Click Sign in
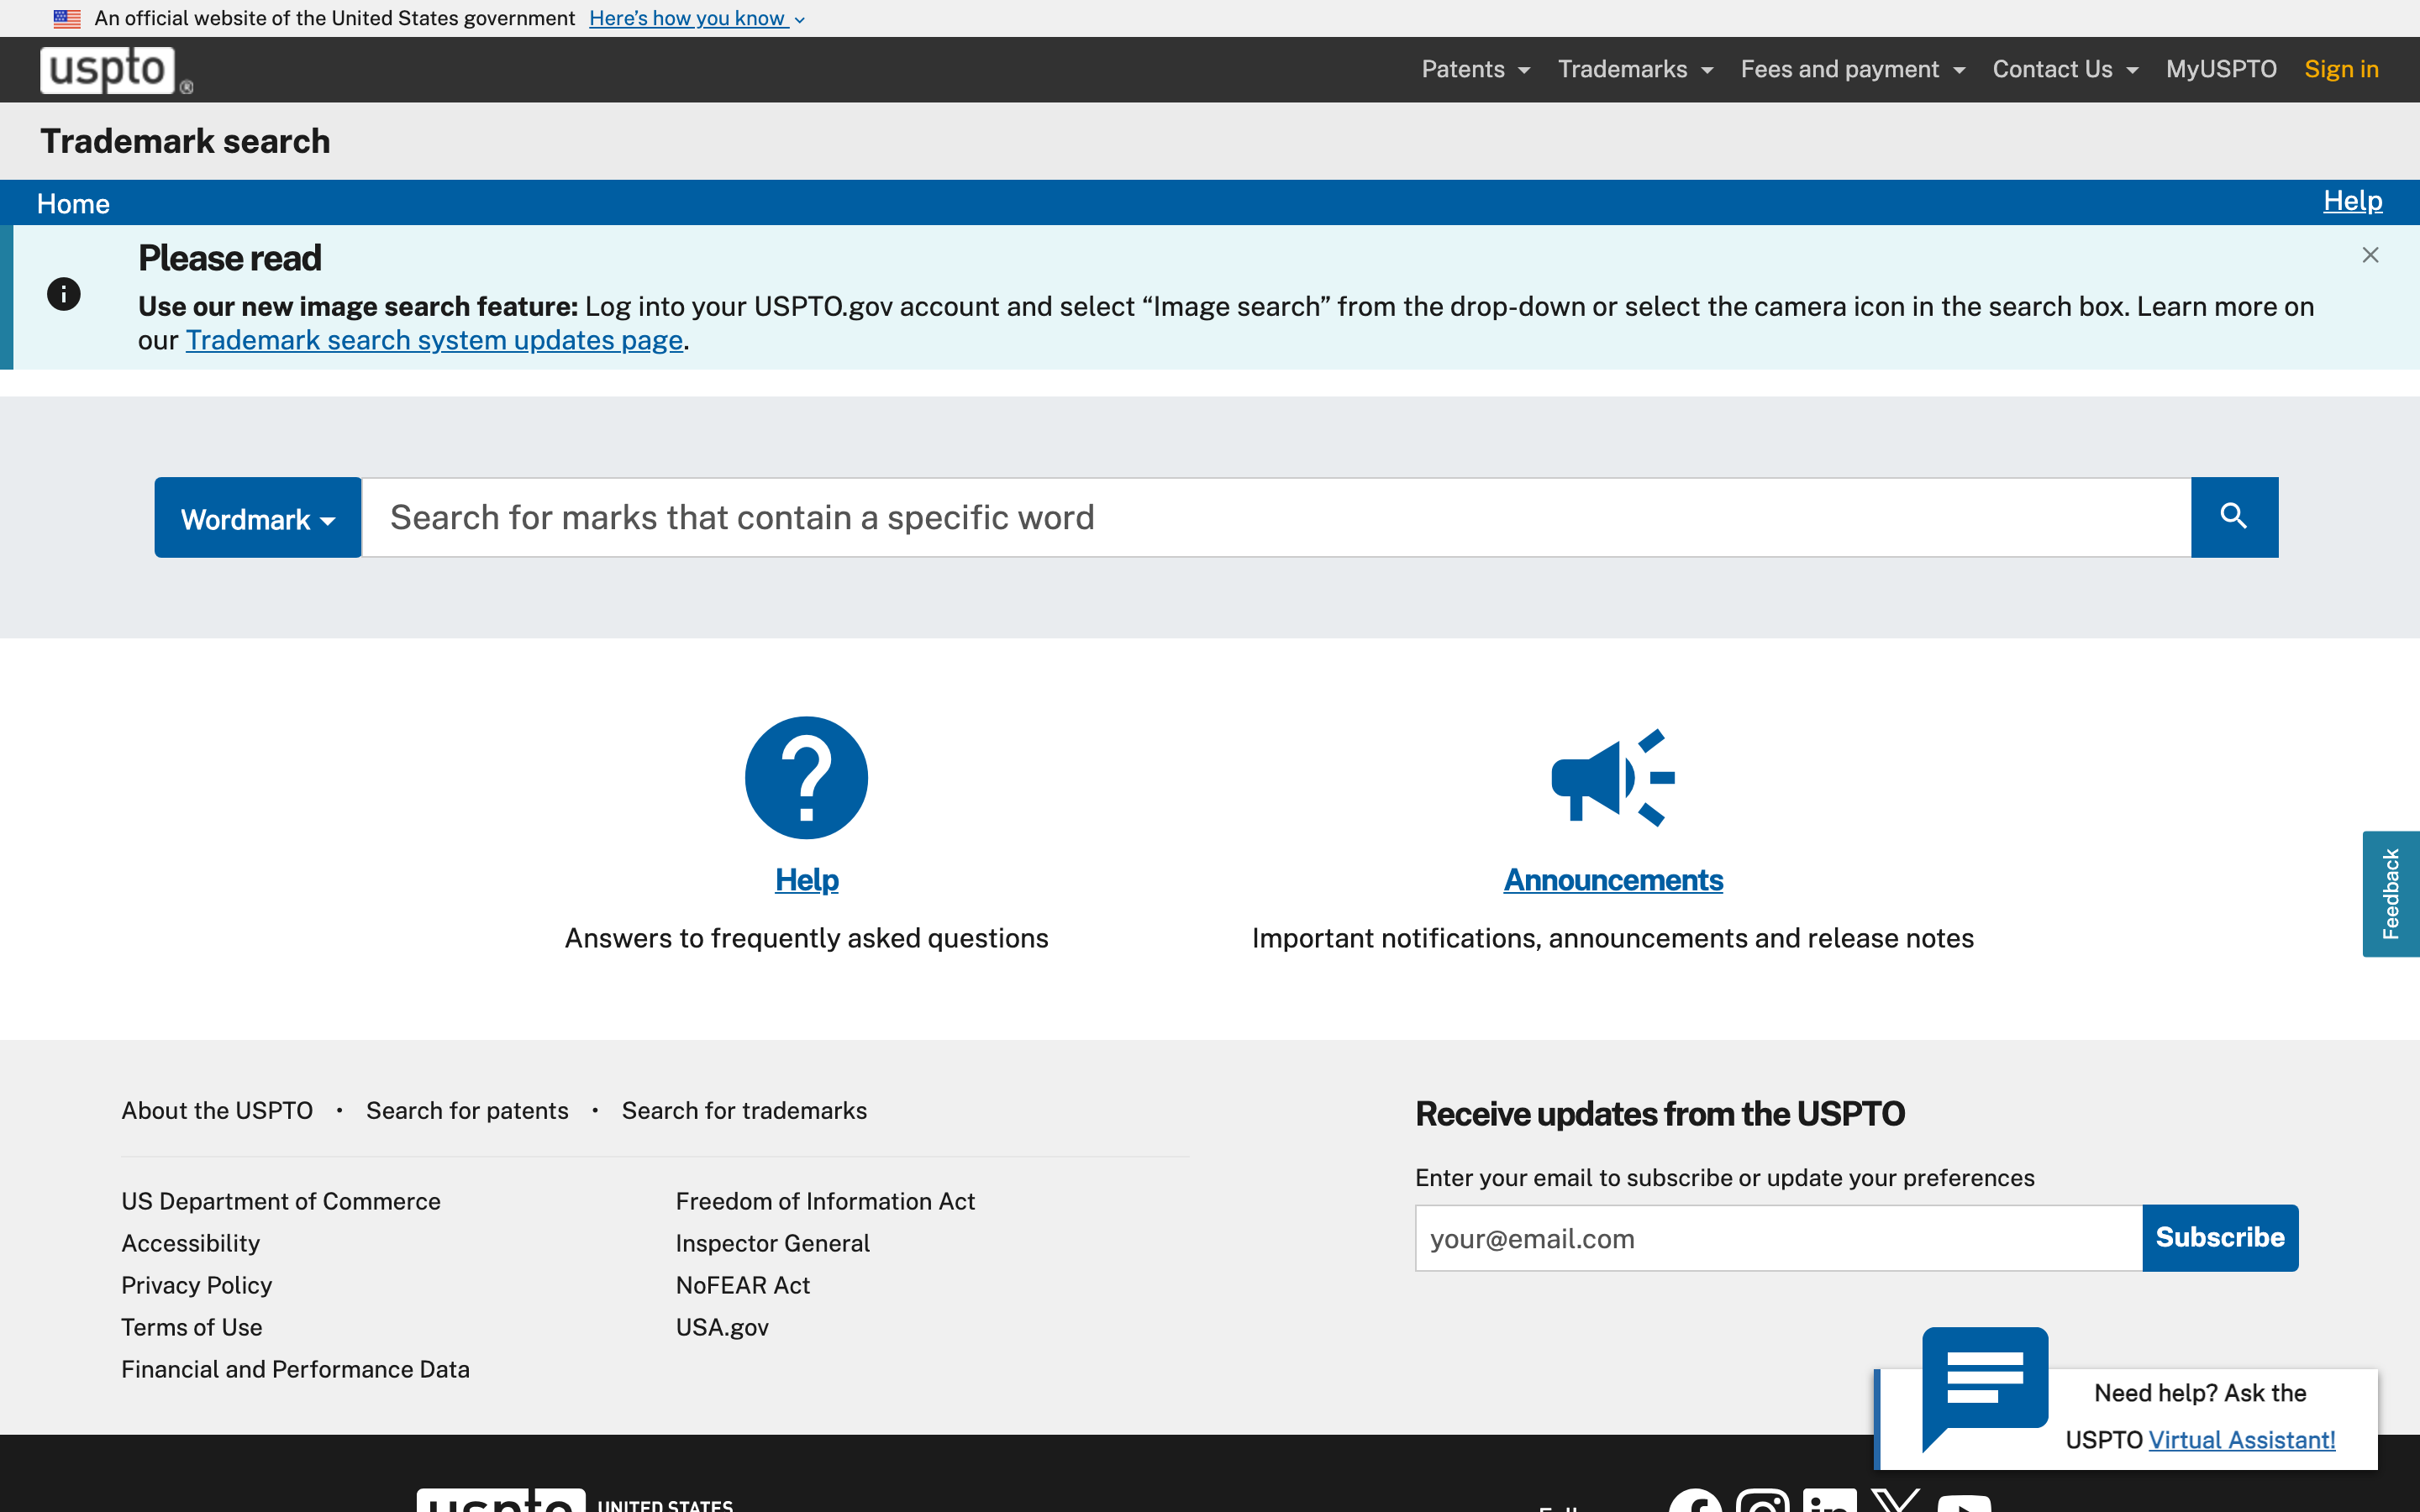Viewport: 2420px width, 1512px height. click(2341, 69)
